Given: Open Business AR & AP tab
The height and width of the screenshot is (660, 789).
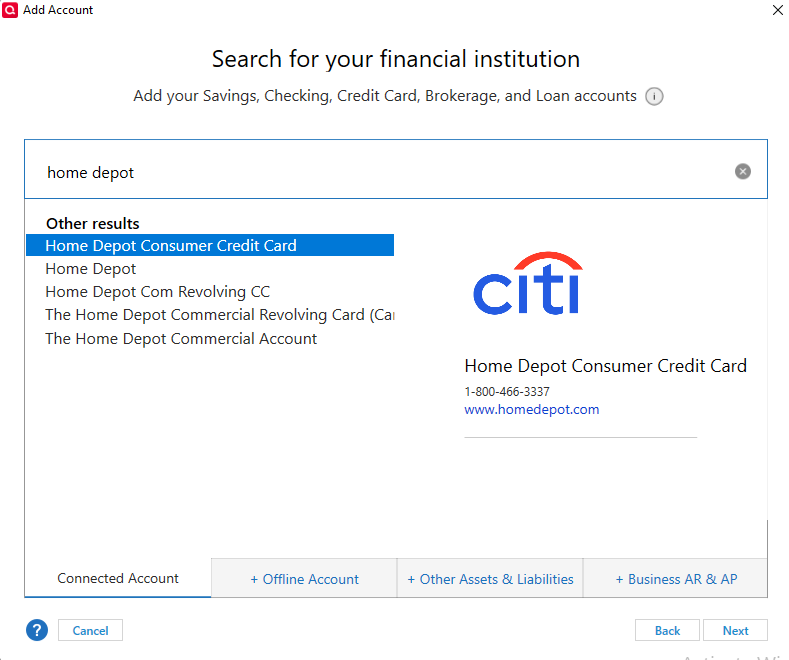Looking at the screenshot, I should [x=676, y=579].
